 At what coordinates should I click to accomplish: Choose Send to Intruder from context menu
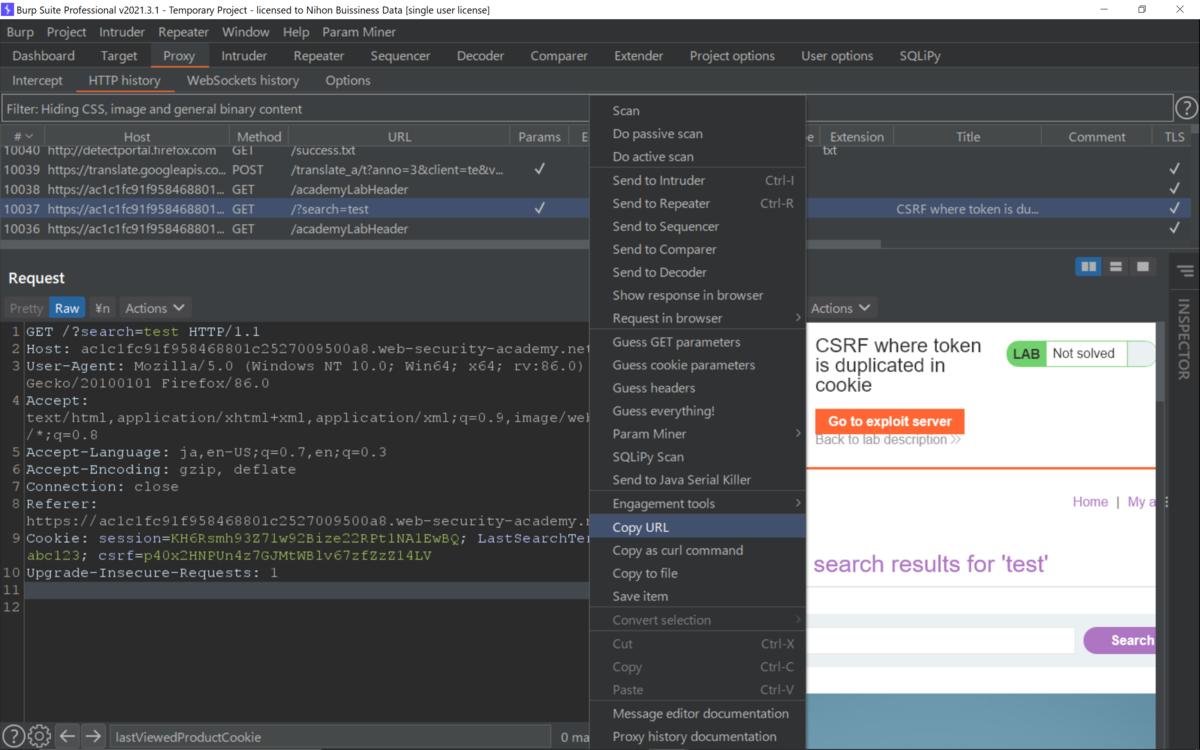(x=697, y=180)
